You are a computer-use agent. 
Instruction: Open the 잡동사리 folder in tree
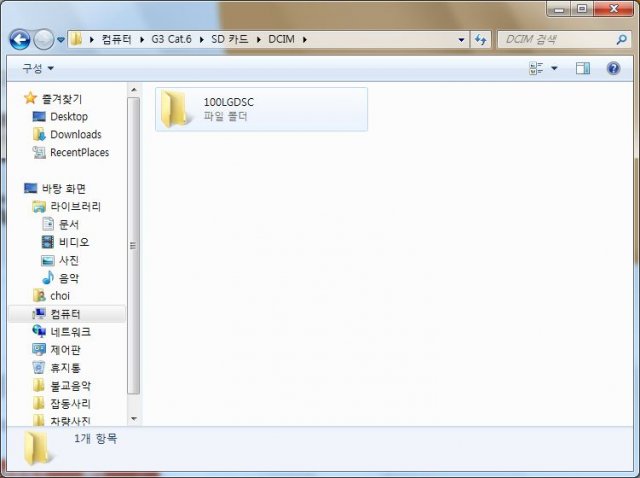point(70,404)
